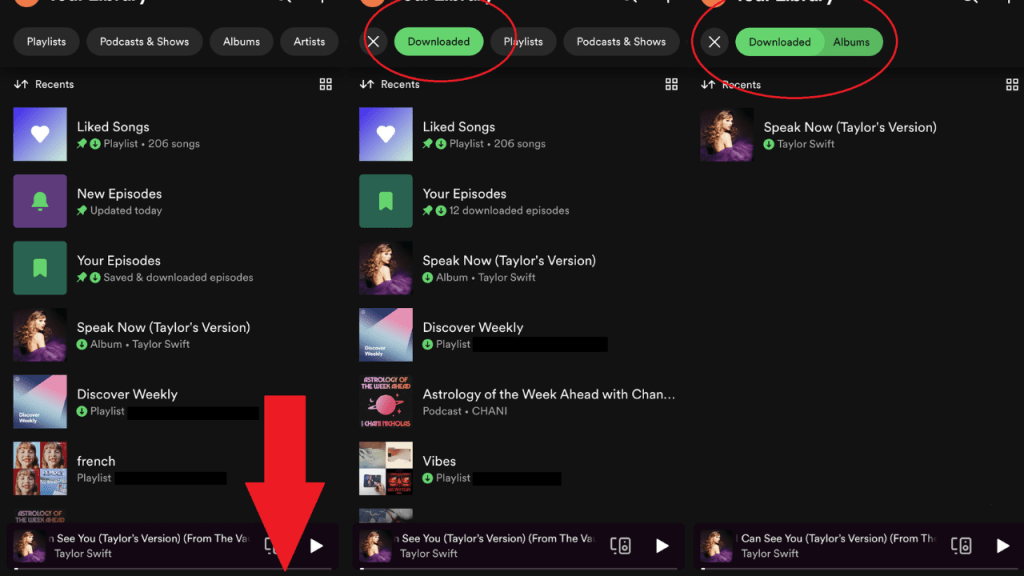Viewport: 1024px width, 576px height.
Task: Select Podcasts & Shows filter in left panel
Action: (x=144, y=42)
